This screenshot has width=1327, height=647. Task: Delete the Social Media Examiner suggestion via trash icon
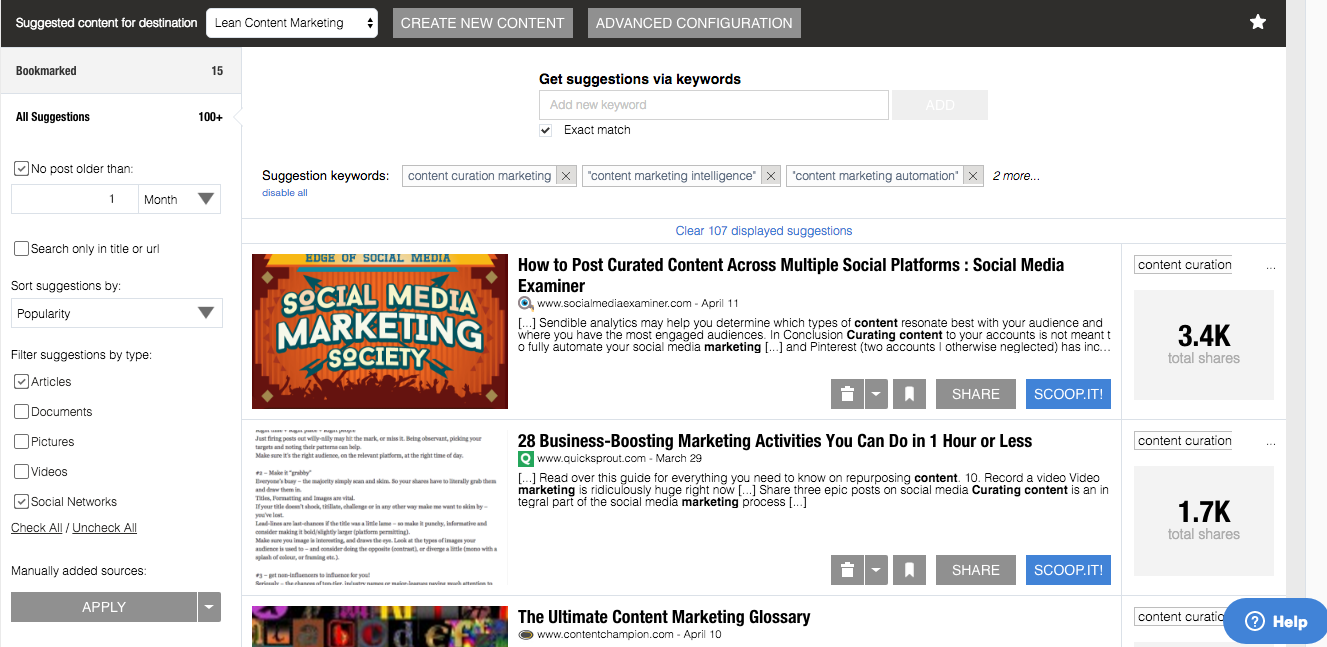coord(847,394)
